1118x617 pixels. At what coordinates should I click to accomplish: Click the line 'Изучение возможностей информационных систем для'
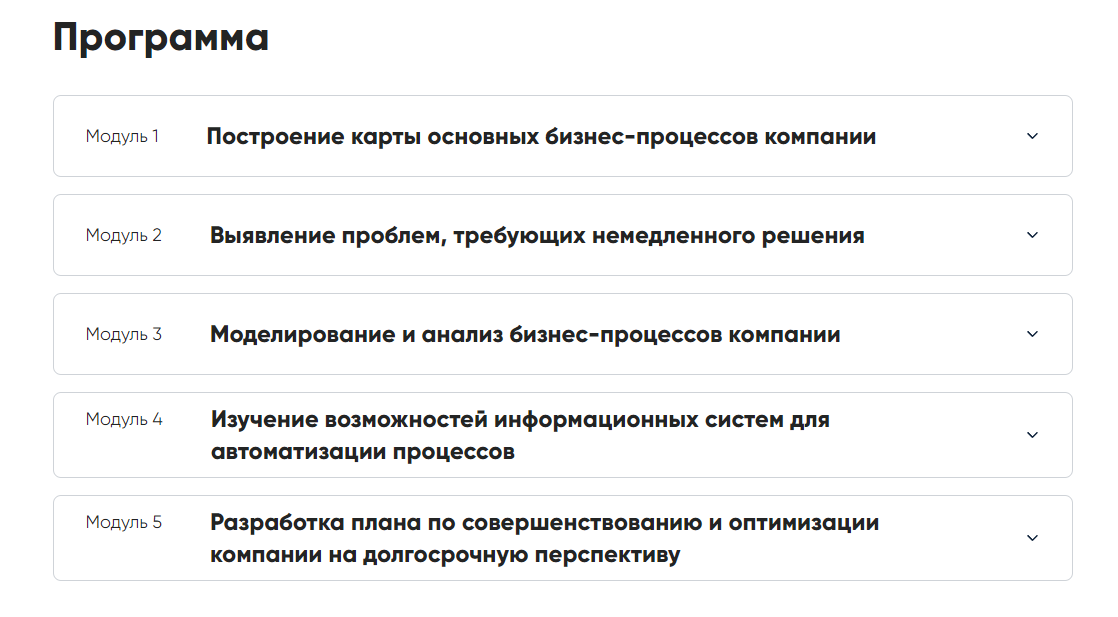[x=520, y=419]
